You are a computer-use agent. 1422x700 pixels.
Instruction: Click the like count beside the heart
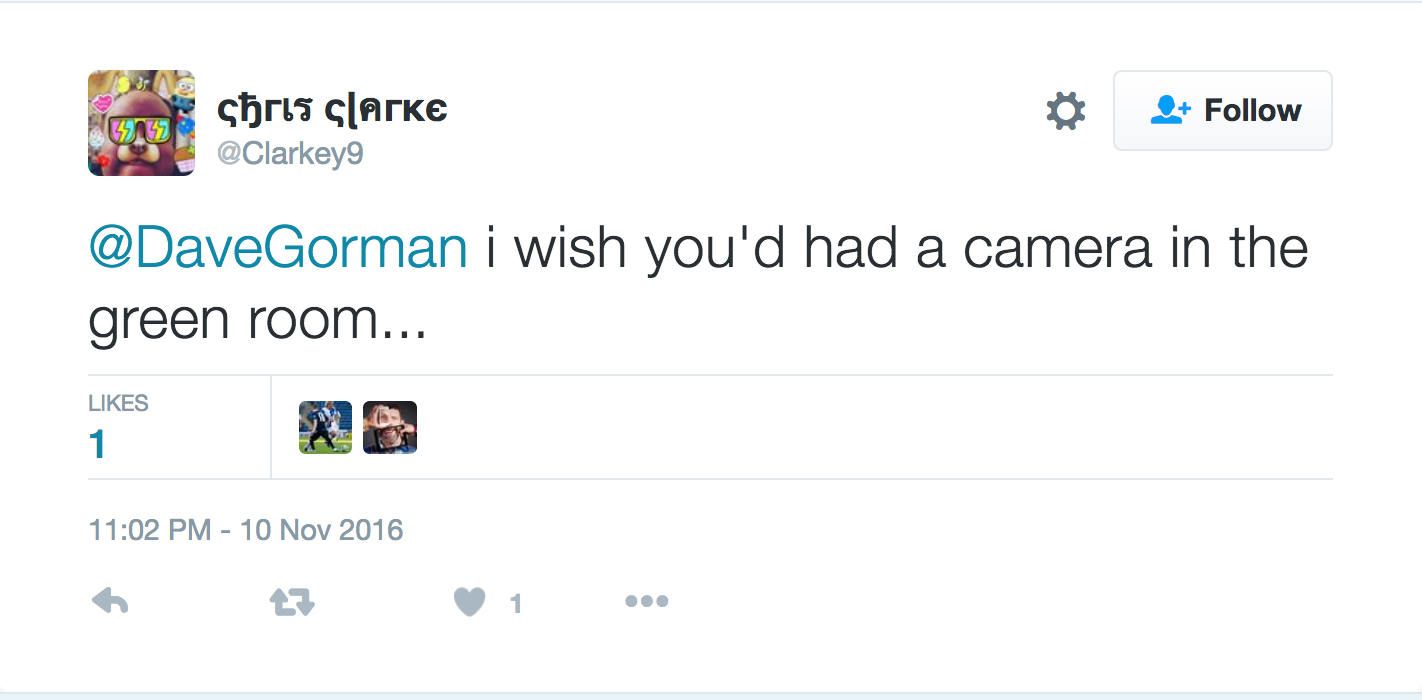point(516,604)
